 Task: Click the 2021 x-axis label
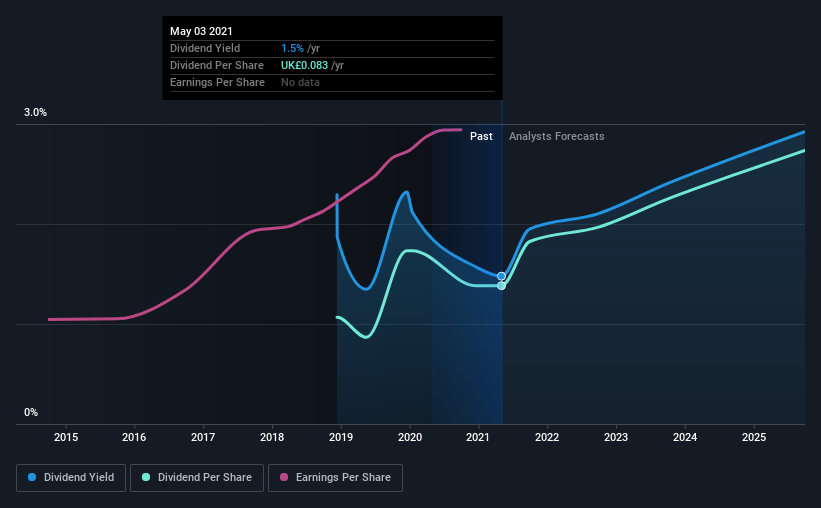coord(478,437)
